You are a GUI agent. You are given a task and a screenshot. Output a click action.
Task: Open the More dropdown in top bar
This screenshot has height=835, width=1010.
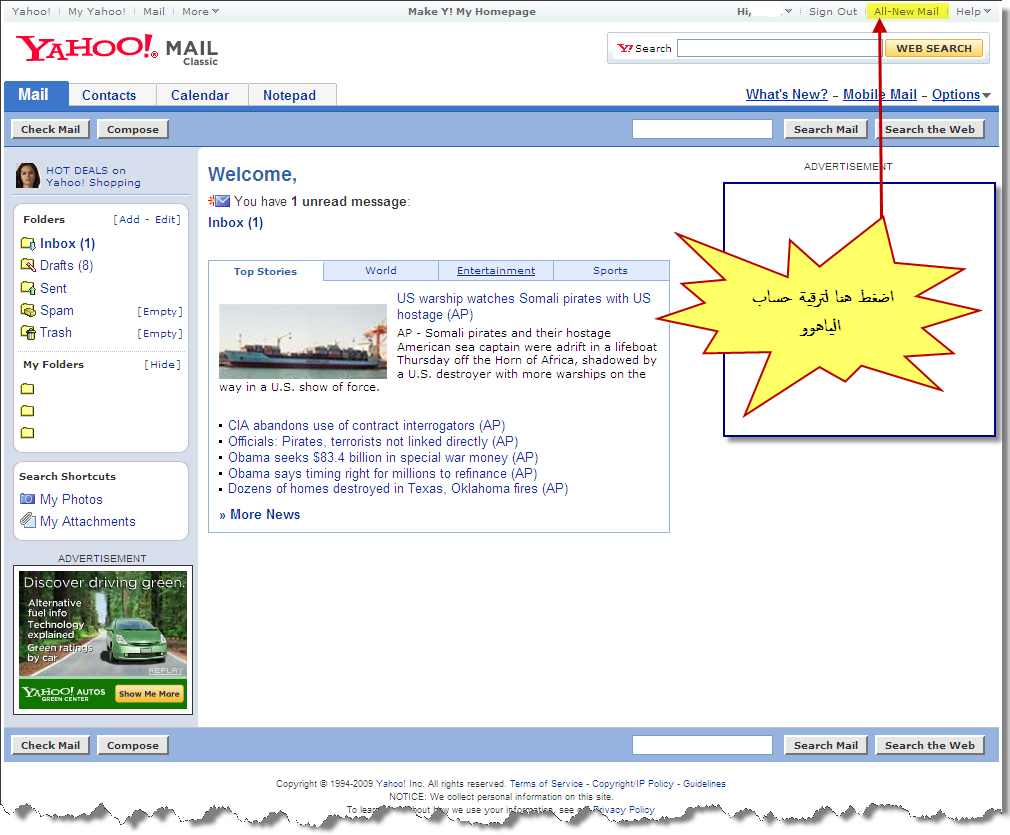point(200,11)
